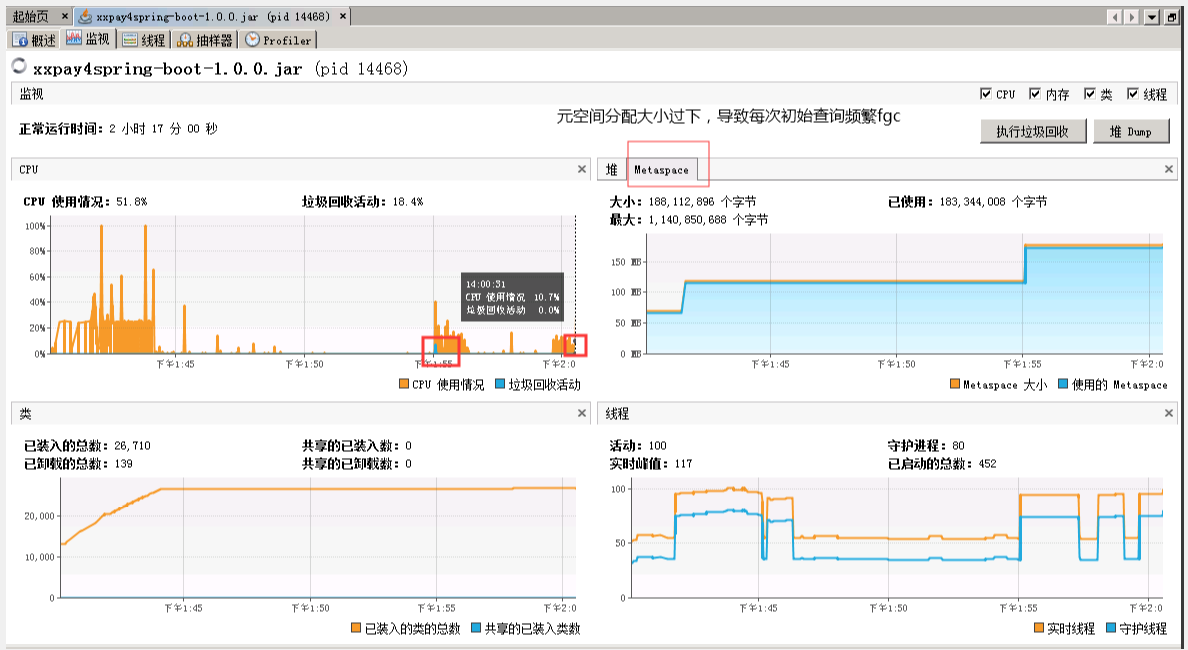This screenshot has height=650, width=1188.
Task: Switch to the 线程 threads tab
Action: pos(143,40)
